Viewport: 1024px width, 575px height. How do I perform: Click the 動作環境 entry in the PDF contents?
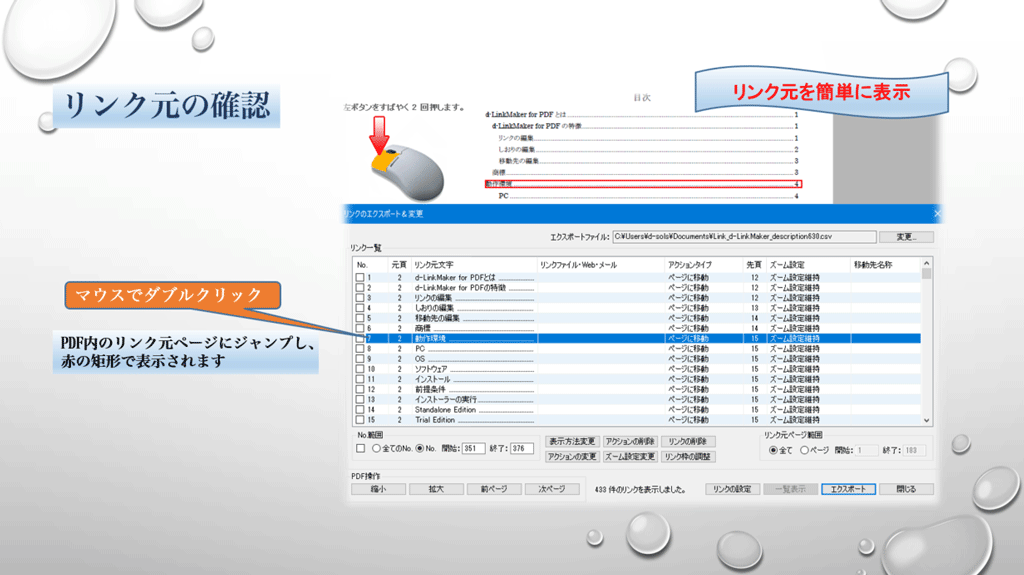pos(643,184)
